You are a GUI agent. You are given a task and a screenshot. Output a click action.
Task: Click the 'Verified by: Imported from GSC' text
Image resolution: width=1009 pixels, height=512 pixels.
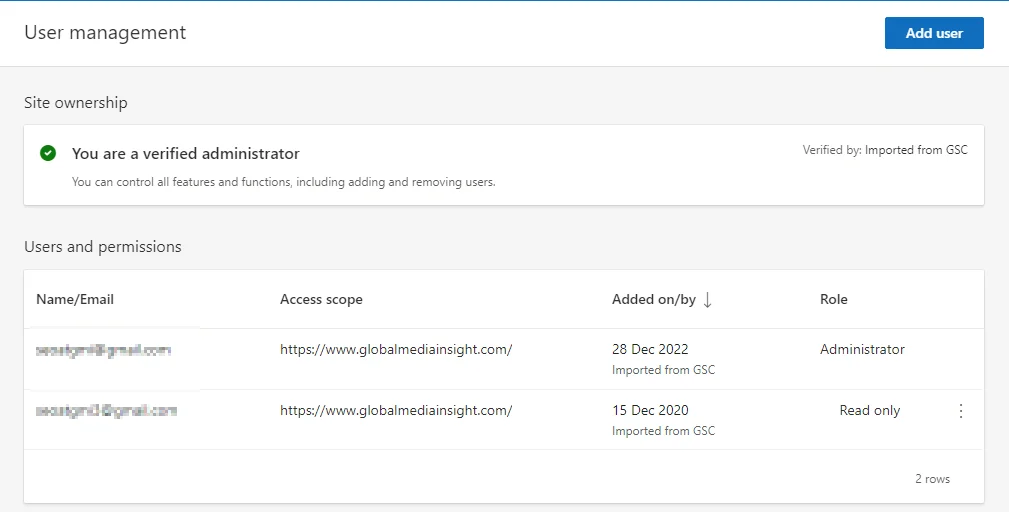pyautogui.click(x=885, y=151)
